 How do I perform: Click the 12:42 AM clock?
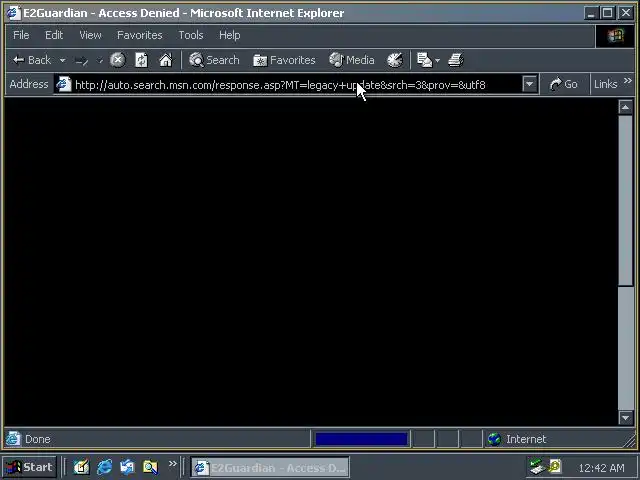point(602,468)
